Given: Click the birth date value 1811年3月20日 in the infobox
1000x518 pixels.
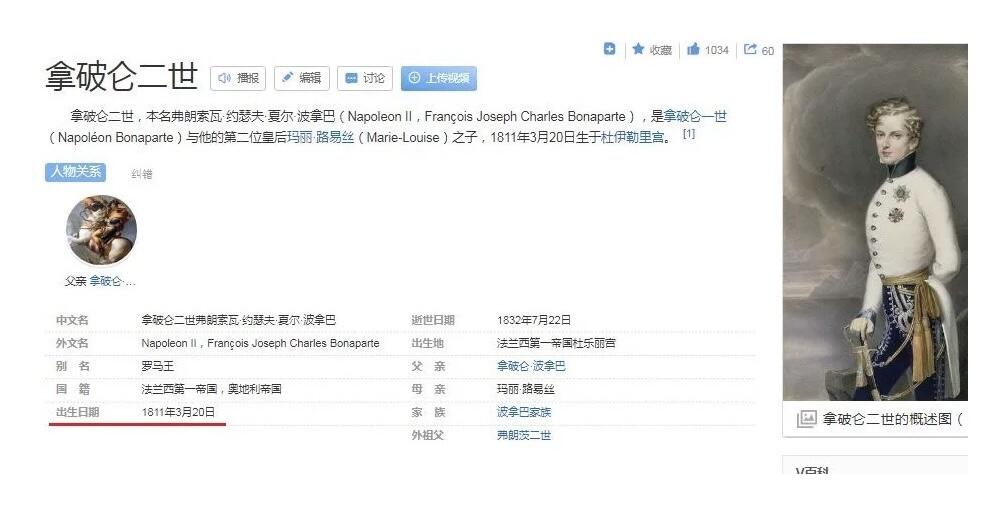Looking at the screenshot, I should (178, 412).
